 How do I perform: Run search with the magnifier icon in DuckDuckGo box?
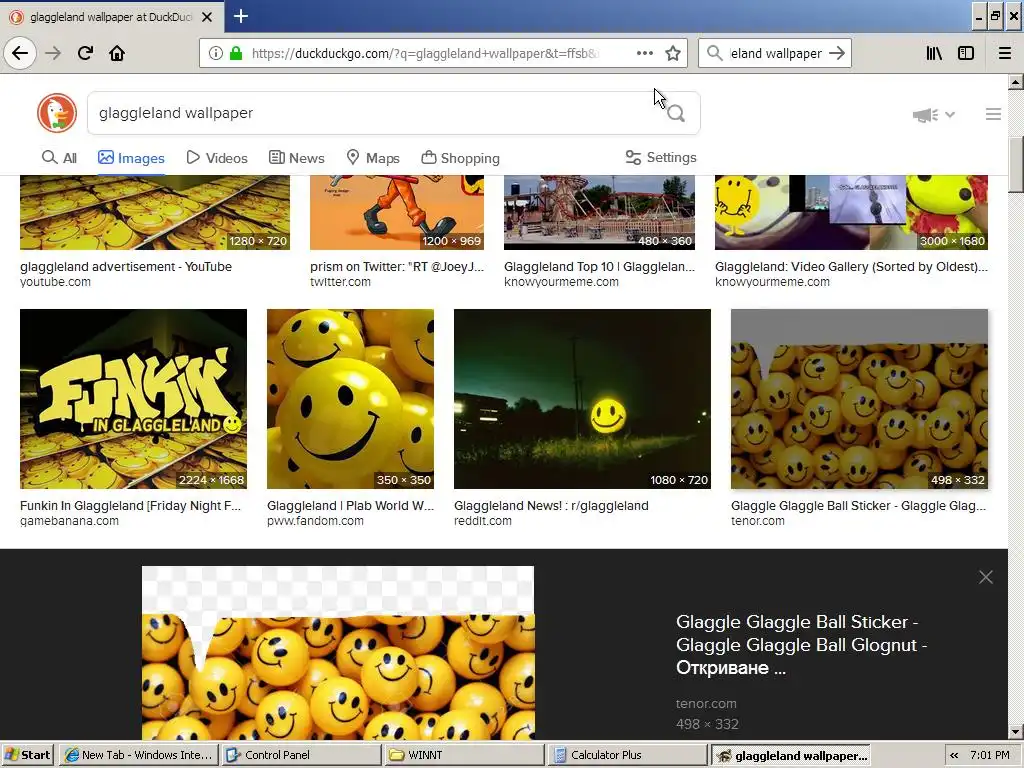point(676,114)
